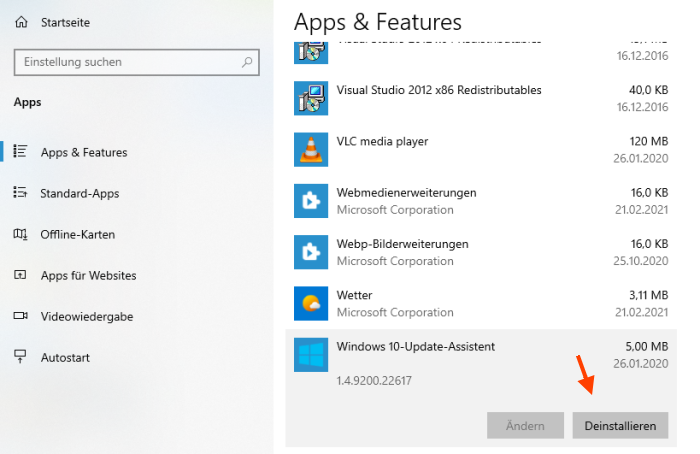
Task: Select the Wetter app list entry
Action: point(480,303)
